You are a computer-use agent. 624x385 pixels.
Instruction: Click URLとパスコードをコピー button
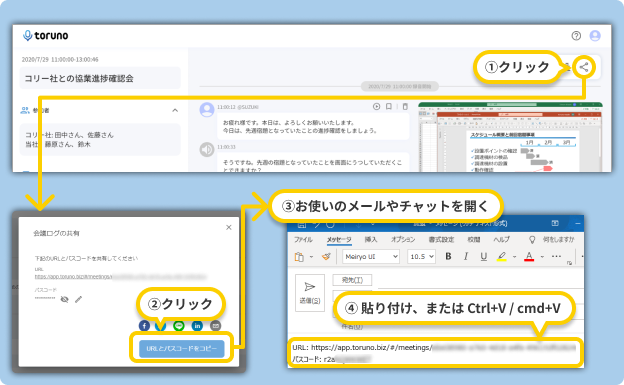[x=181, y=348]
